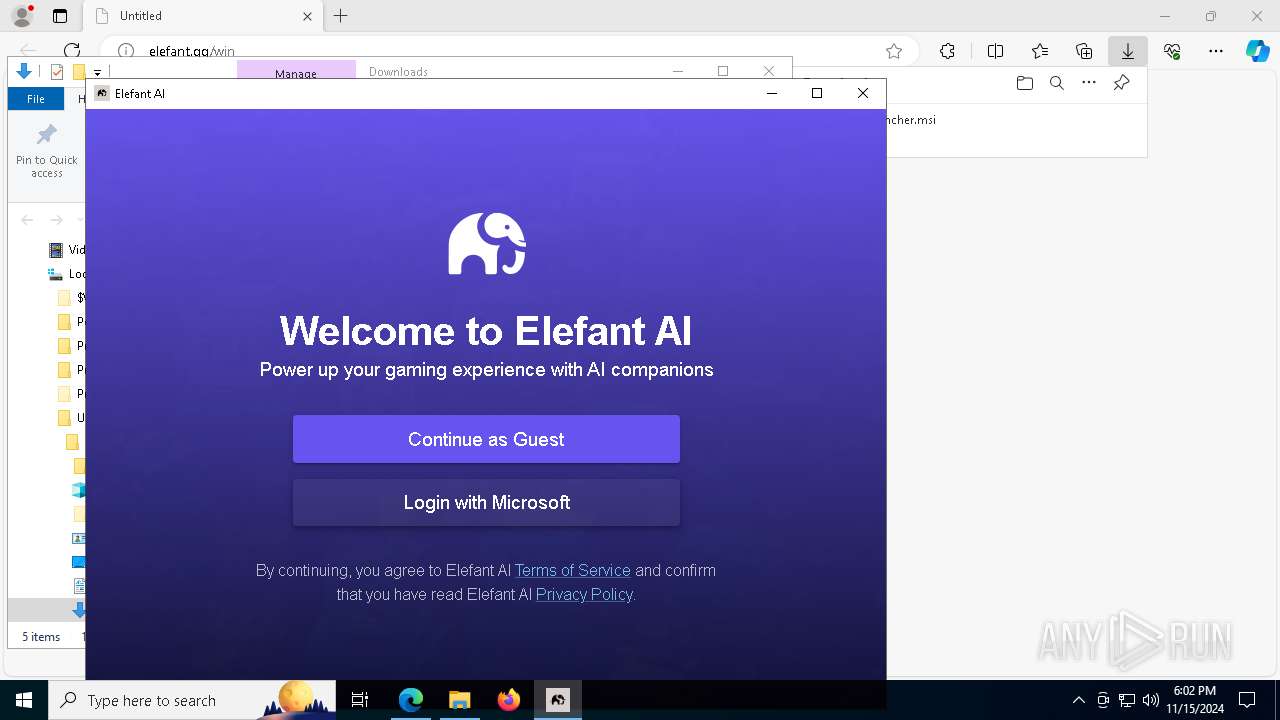Open downloads folder icon in Edge panel
Screen dimensions: 1280x720
(1024, 83)
